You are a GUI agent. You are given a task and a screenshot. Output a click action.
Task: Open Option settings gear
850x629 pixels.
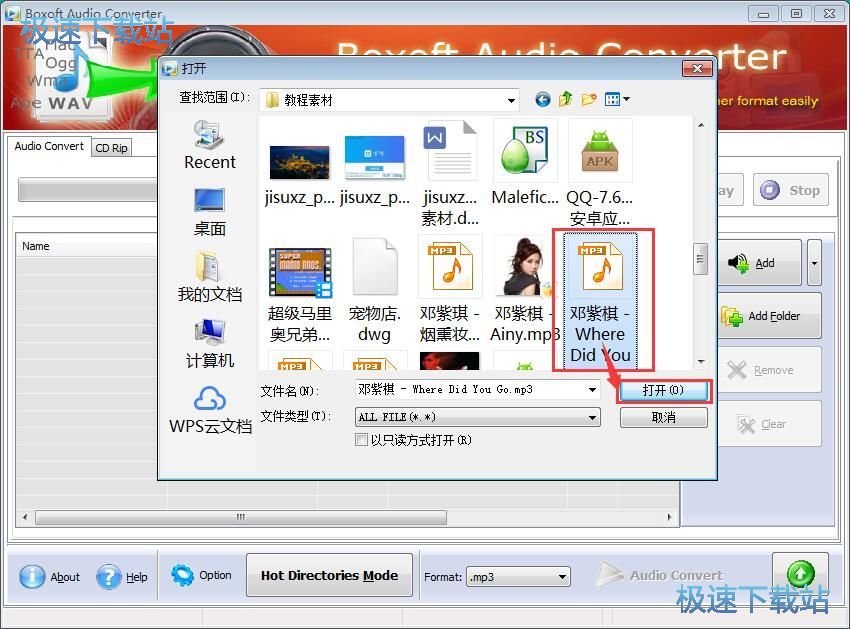click(202, 575)
